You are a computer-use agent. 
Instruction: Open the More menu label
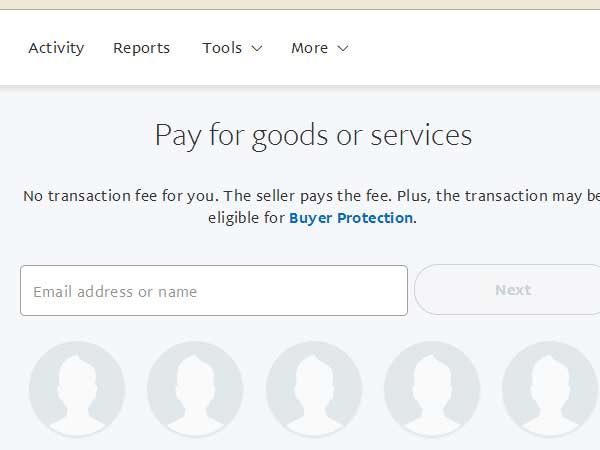[309, 48]
